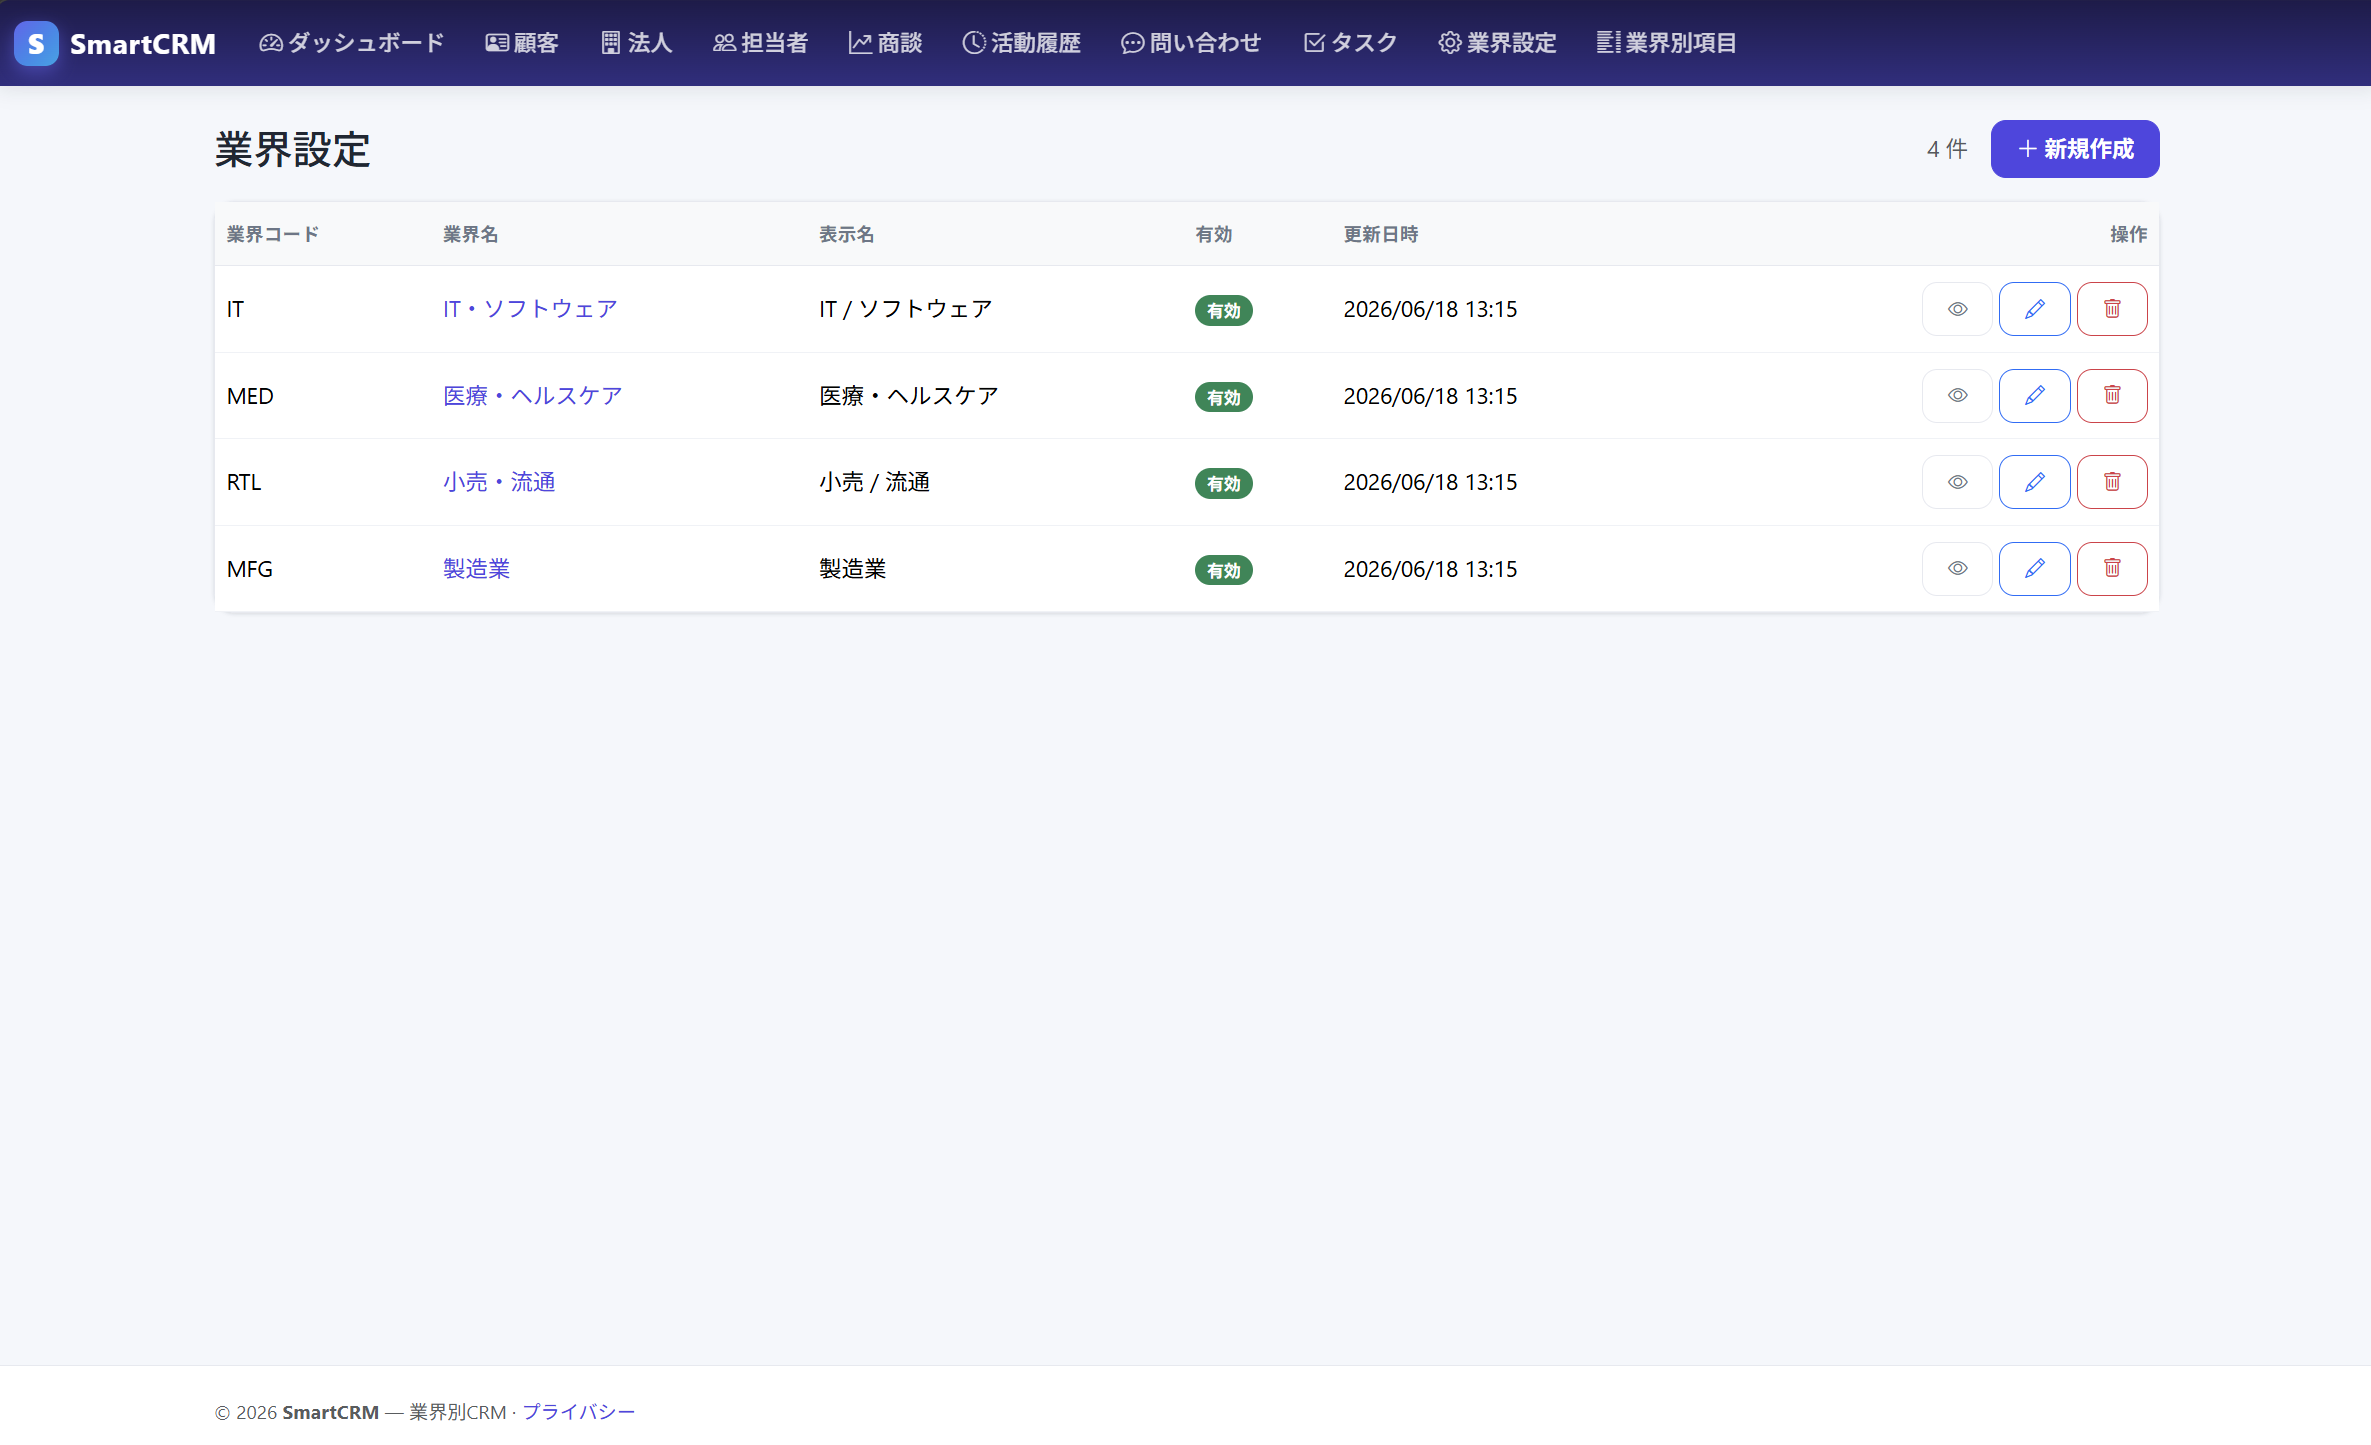2371x1445 pixels.
Task: Open the 小売・流通 industry link
Action: click(499, 482)
